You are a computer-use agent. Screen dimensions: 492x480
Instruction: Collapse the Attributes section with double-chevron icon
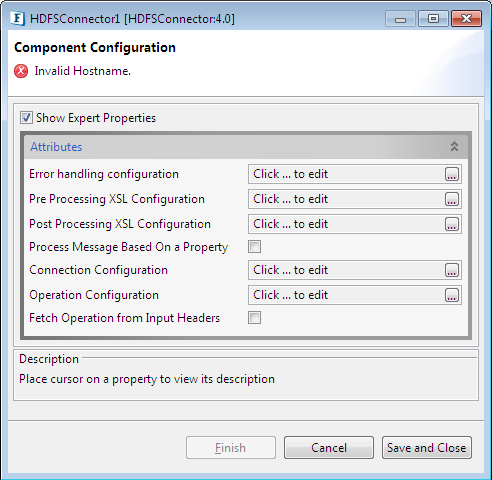(454, 146)
